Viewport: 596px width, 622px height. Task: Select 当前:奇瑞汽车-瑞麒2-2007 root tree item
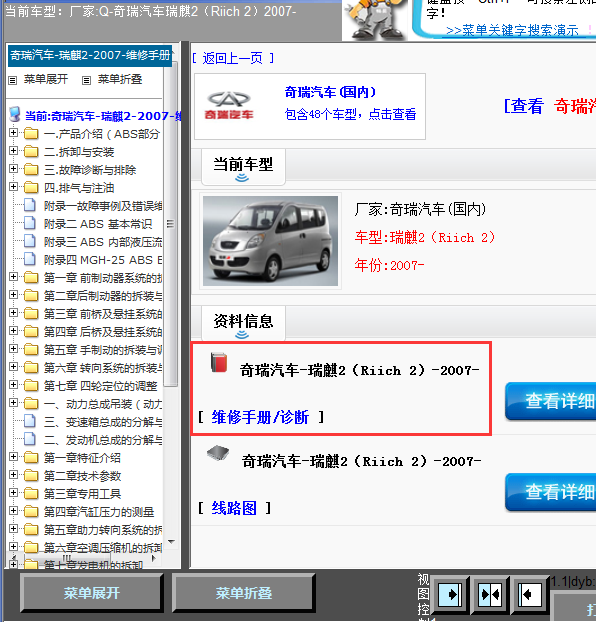point(103,116)
